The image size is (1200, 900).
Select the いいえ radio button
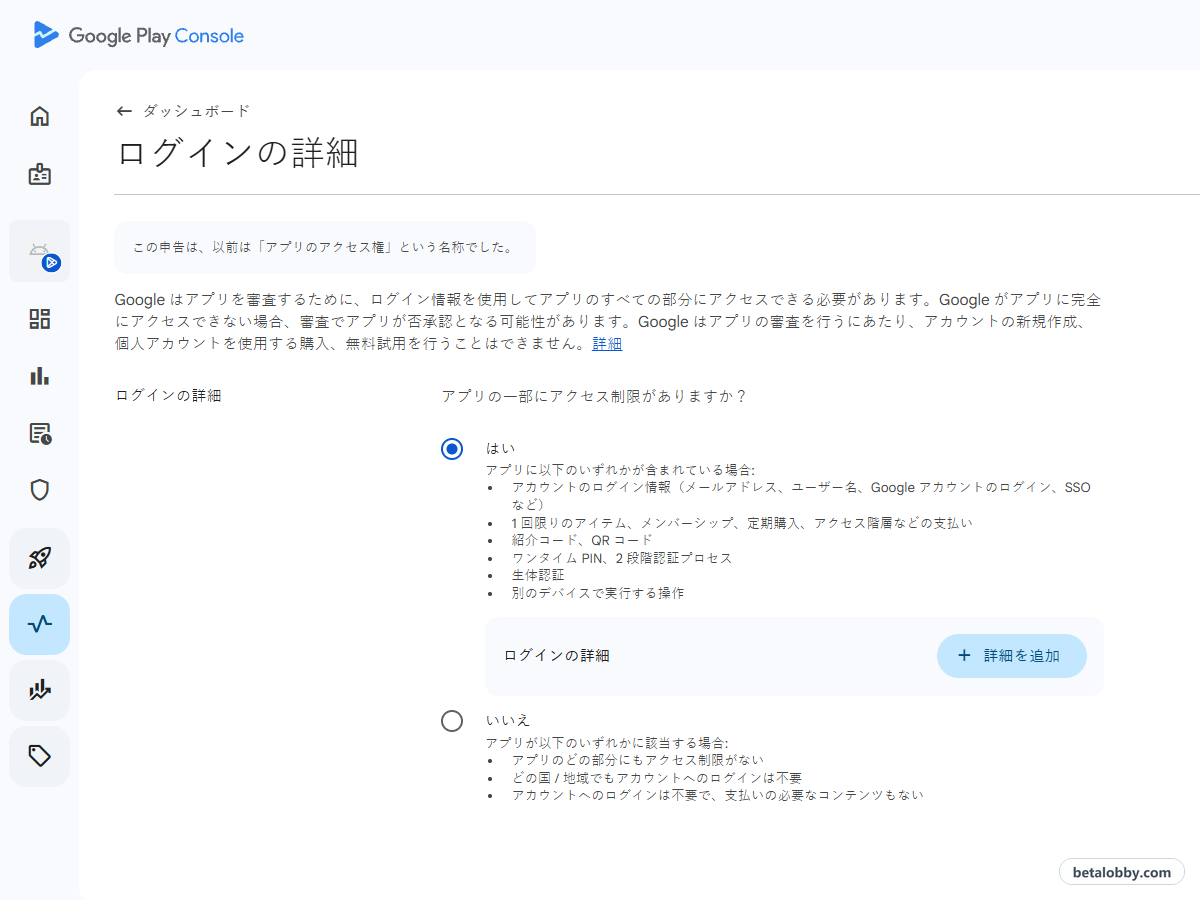point(452,721)
